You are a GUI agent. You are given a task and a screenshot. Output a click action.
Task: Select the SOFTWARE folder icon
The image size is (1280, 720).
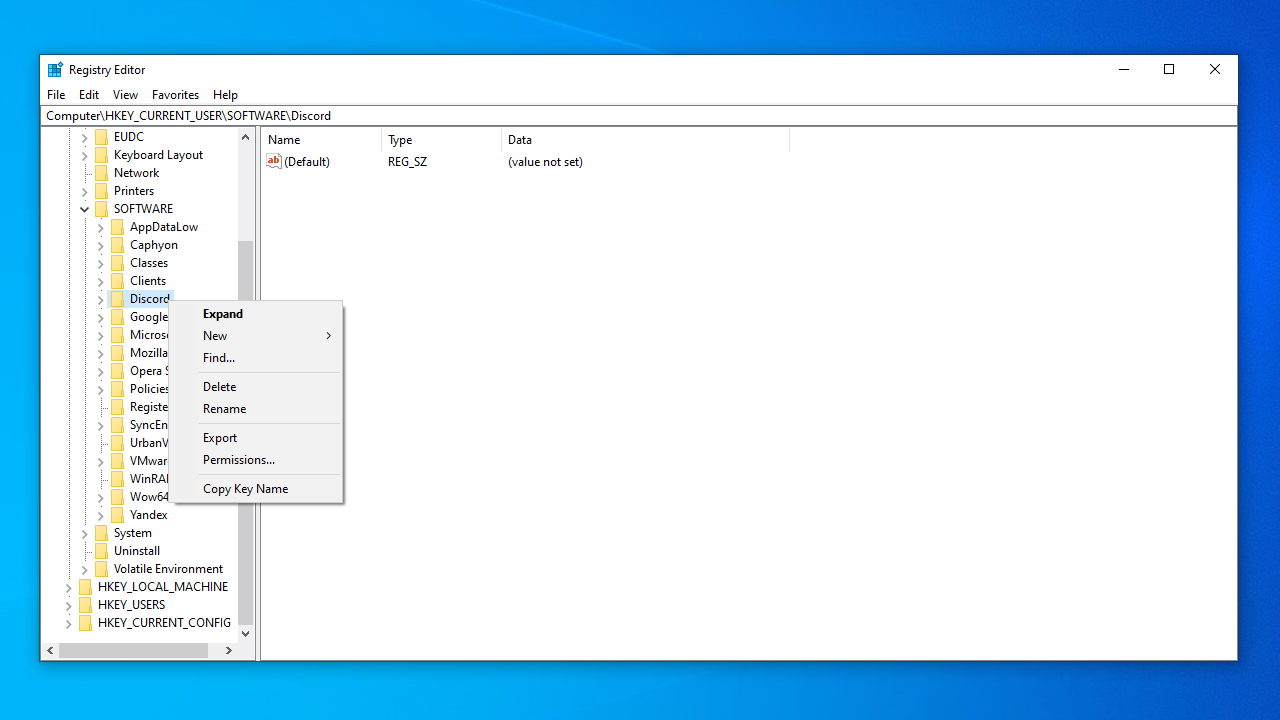click(101, 209)
